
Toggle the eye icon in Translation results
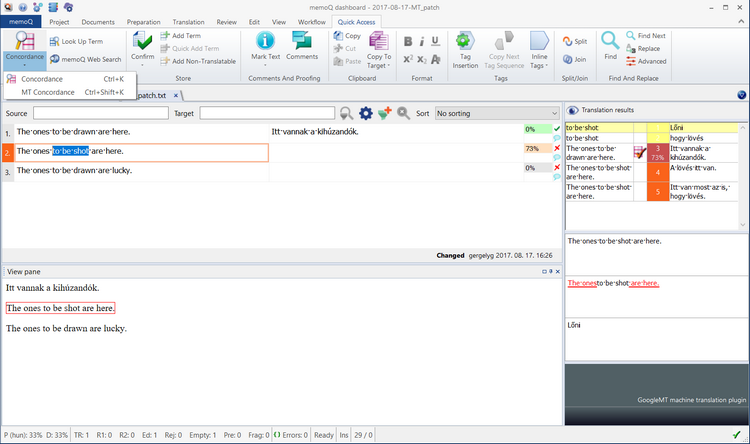point(573,110)
